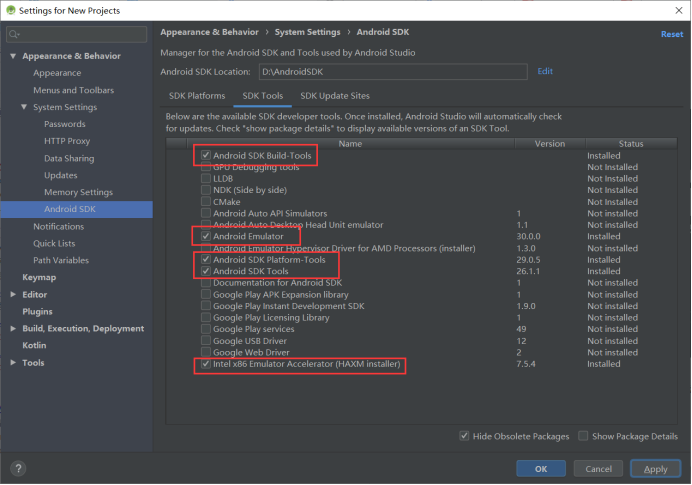Open Data Sharing settings

[69, 158]
